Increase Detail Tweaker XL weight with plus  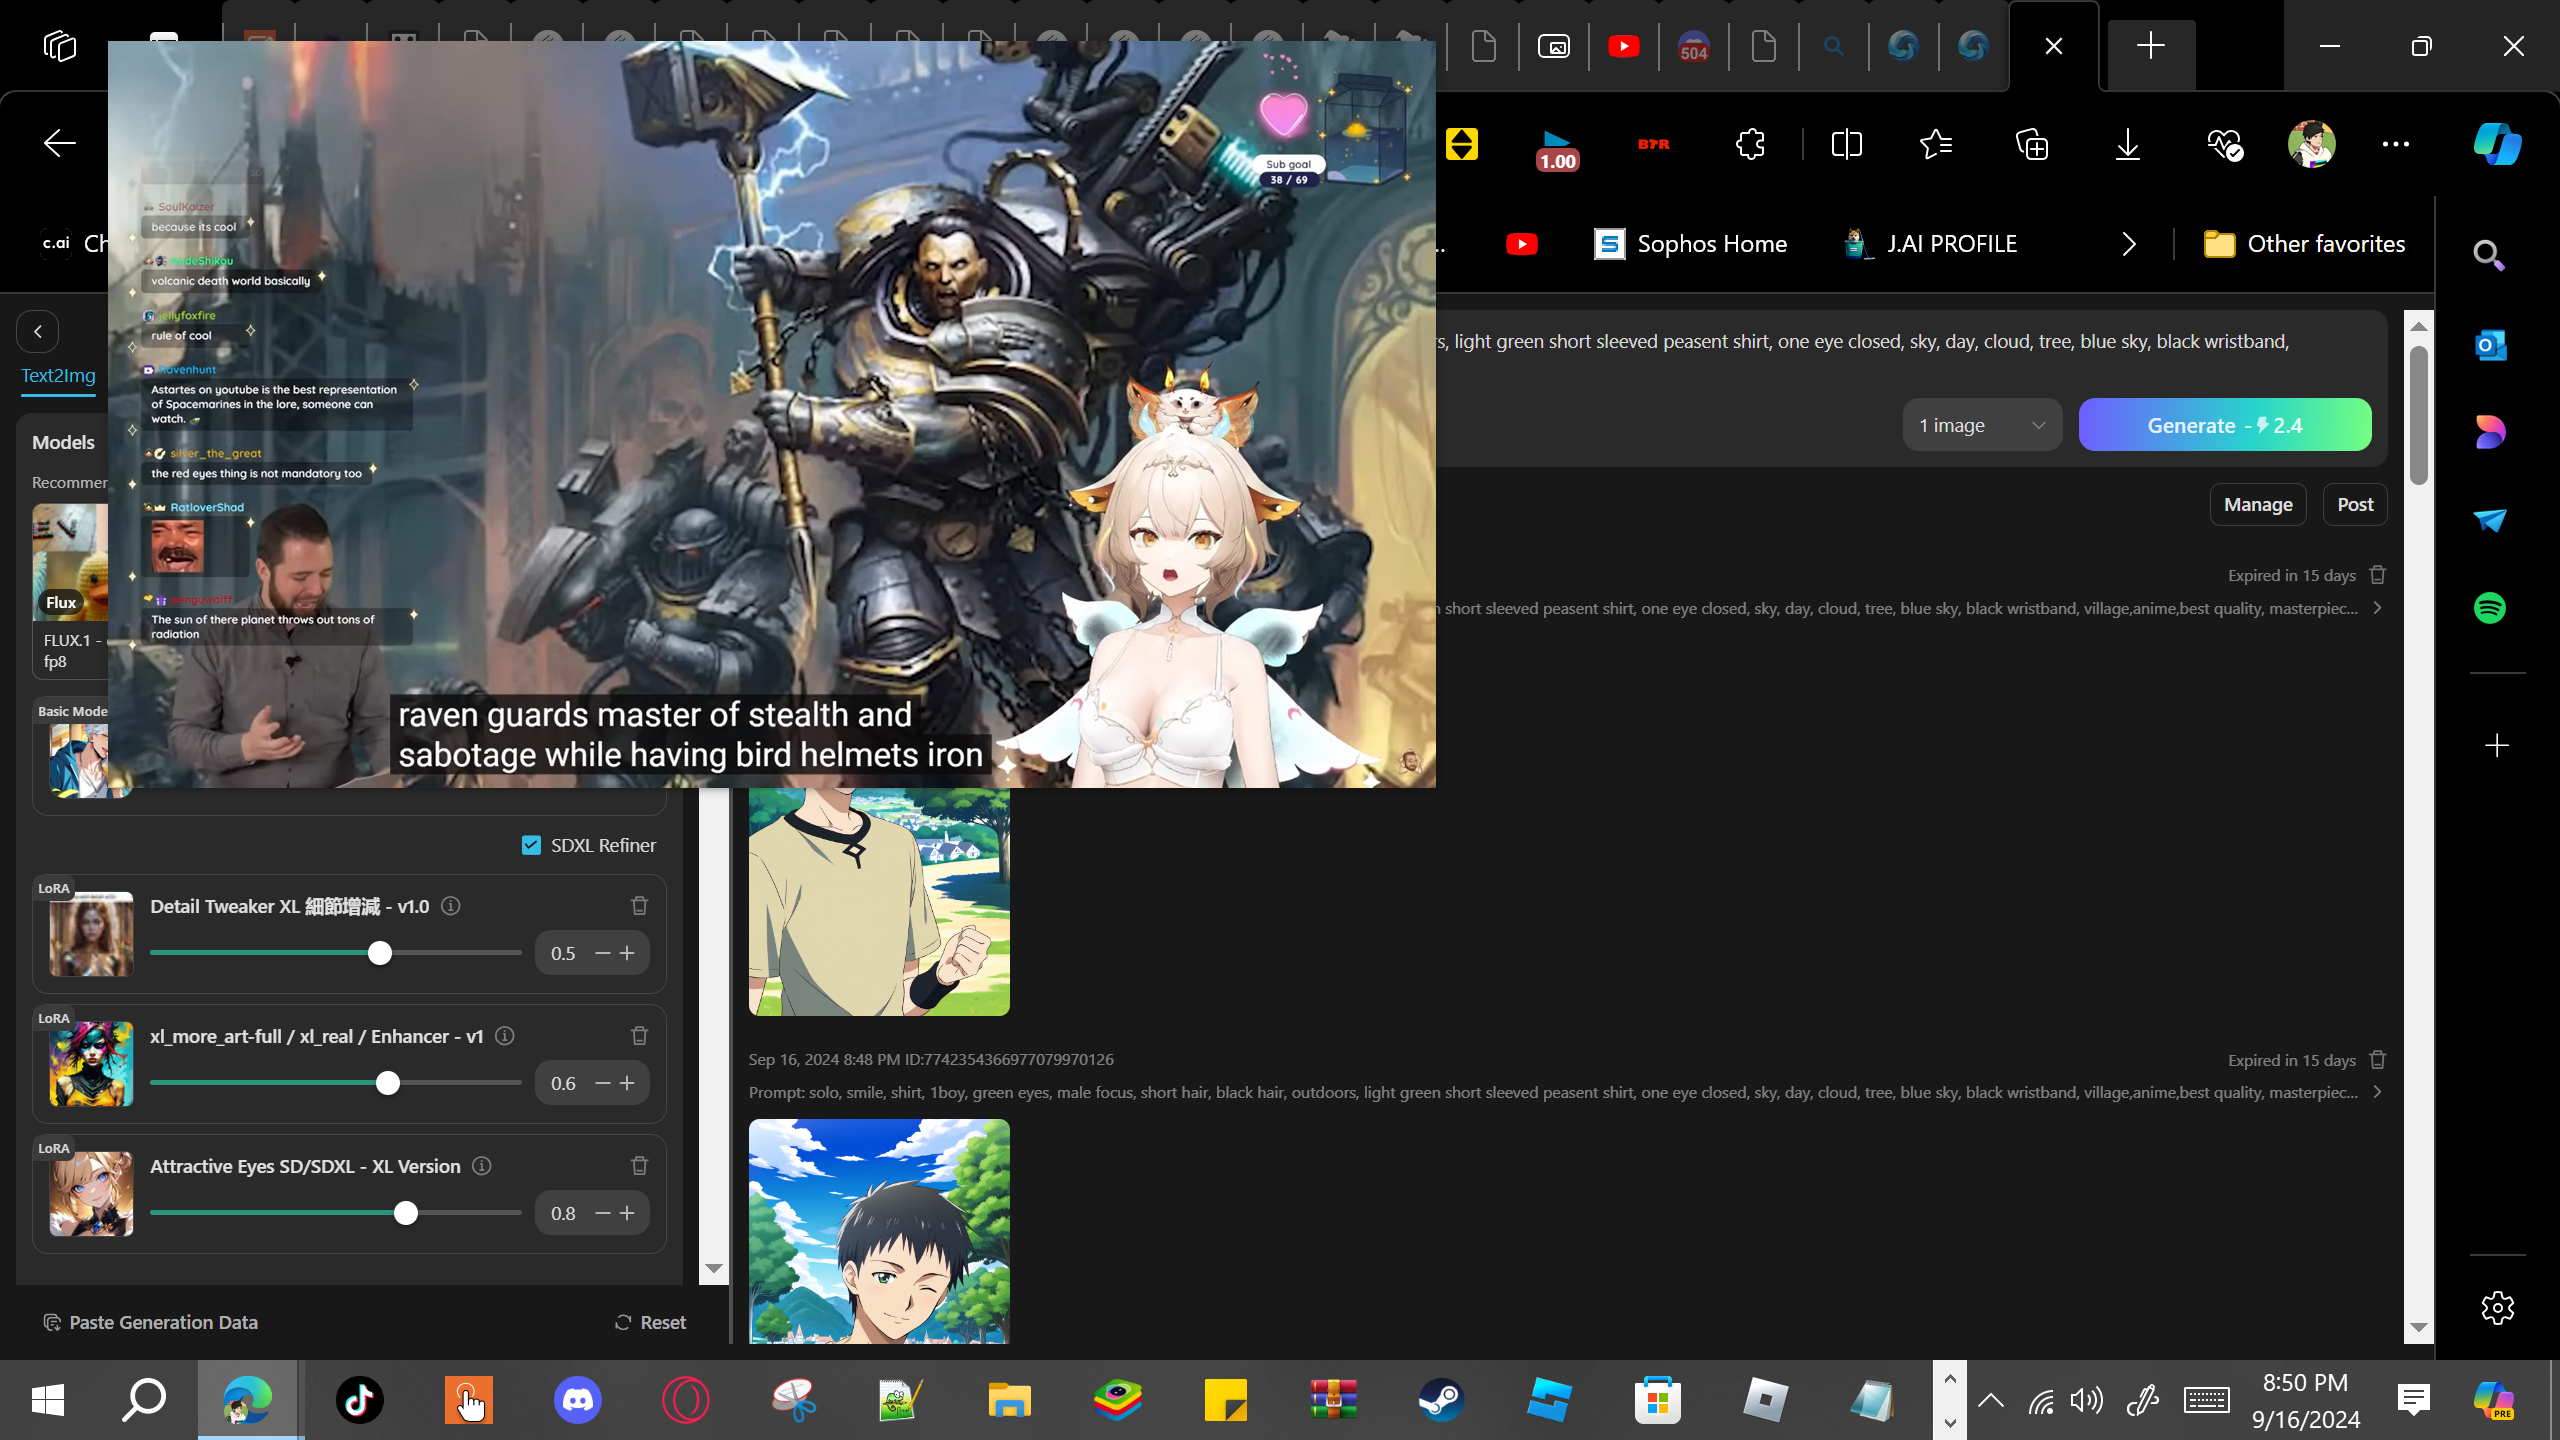[x=627, y=953]
